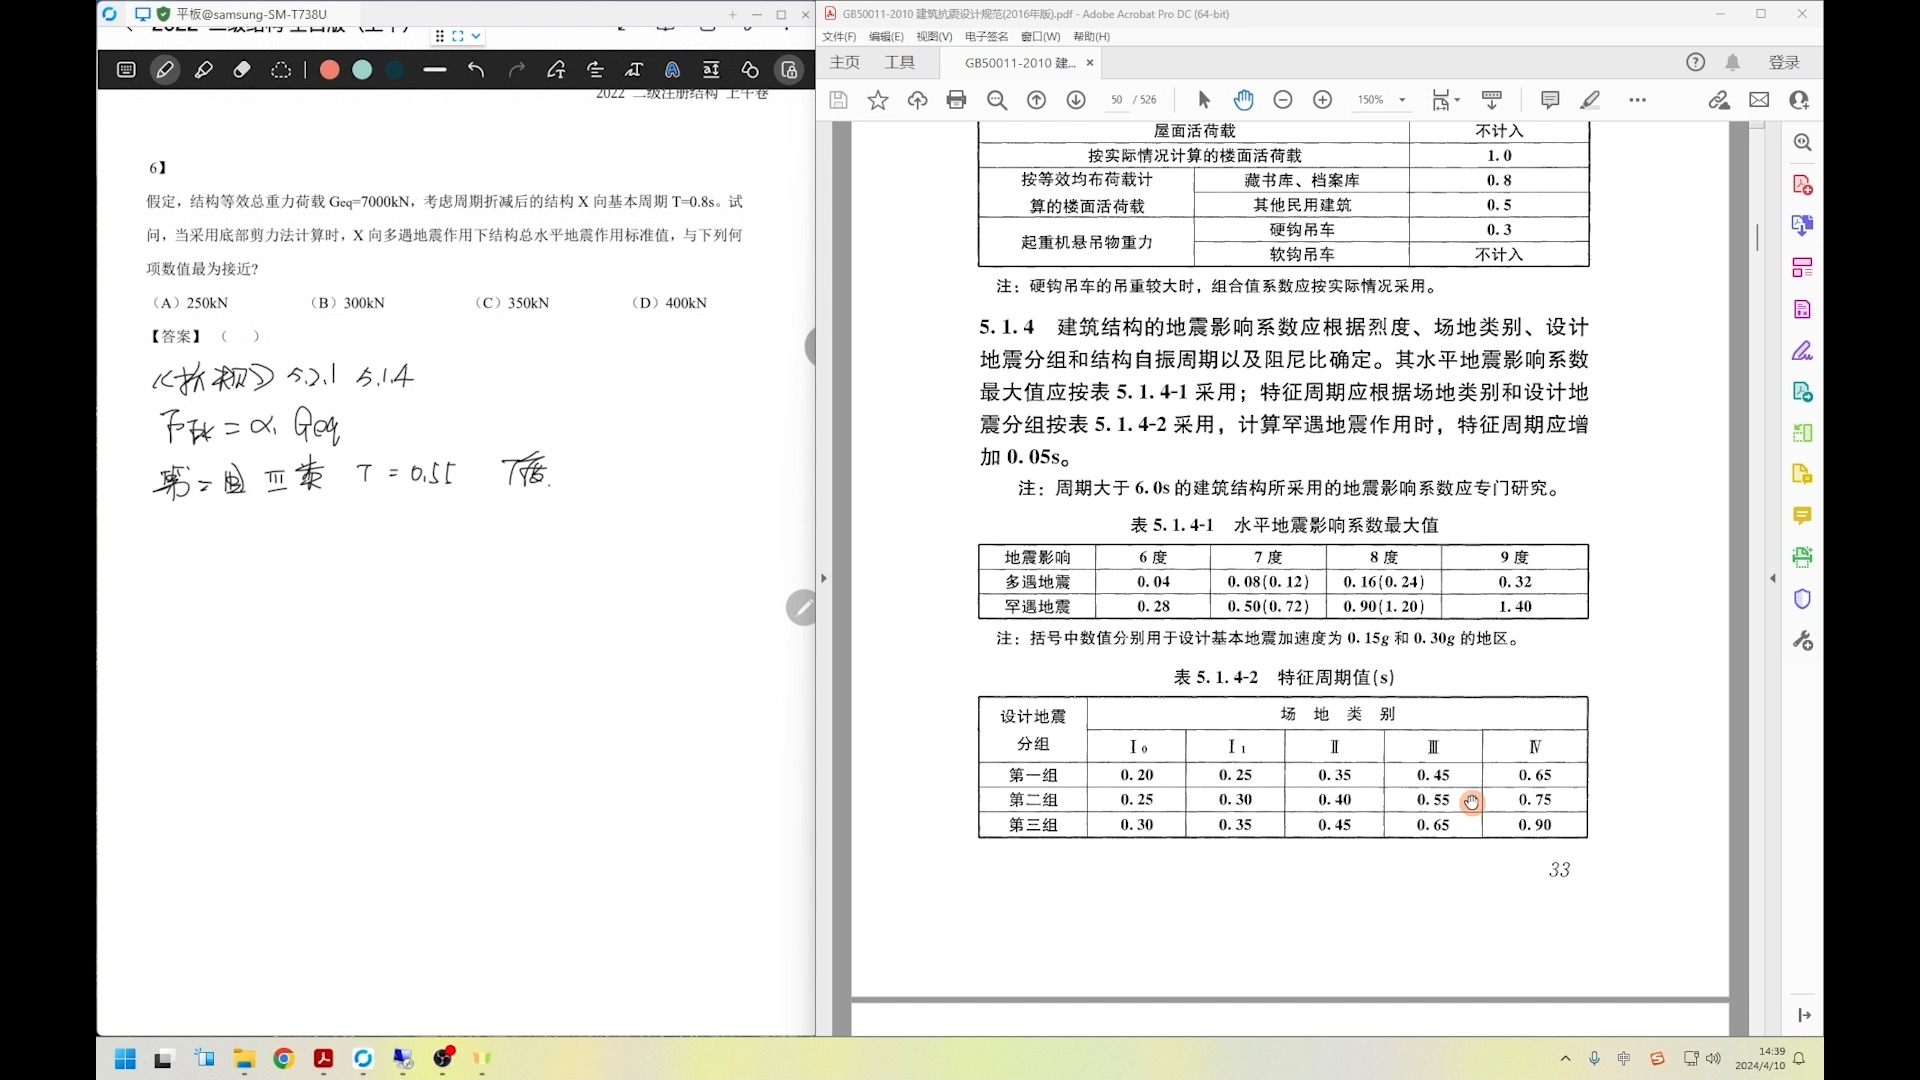
Task: Click the 登录 sign-in button
Action: 1784,62
